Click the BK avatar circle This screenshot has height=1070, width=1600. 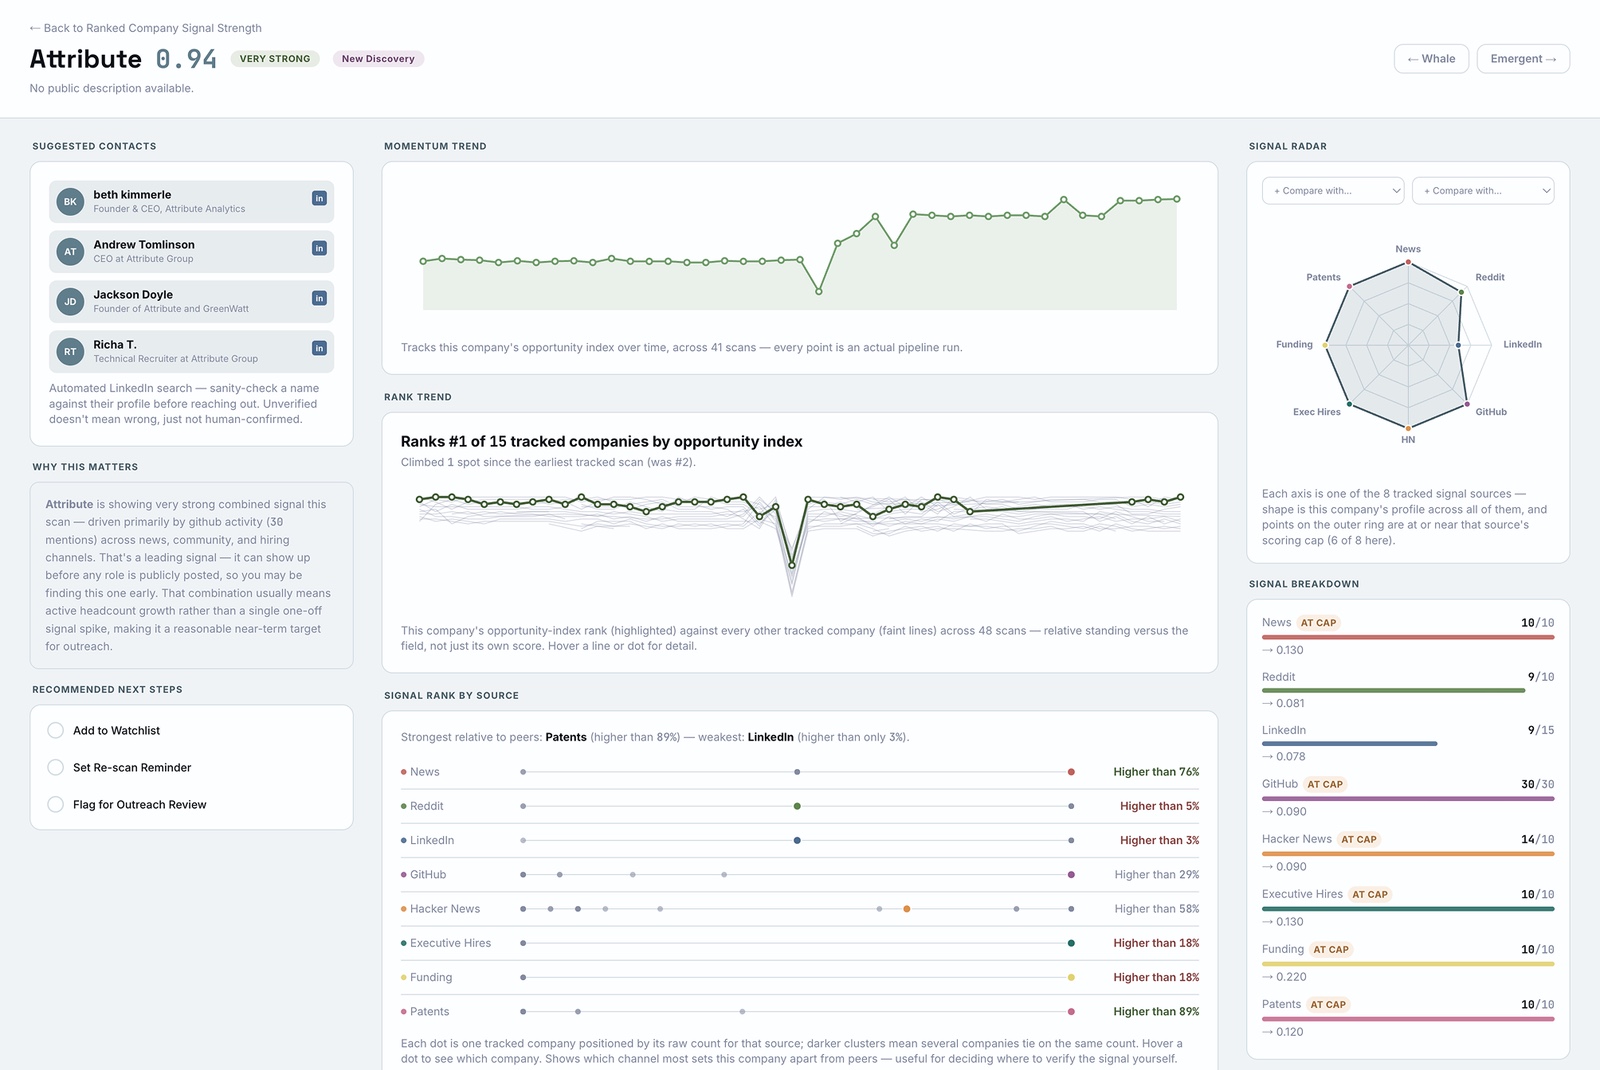click(x=70, y=202)
